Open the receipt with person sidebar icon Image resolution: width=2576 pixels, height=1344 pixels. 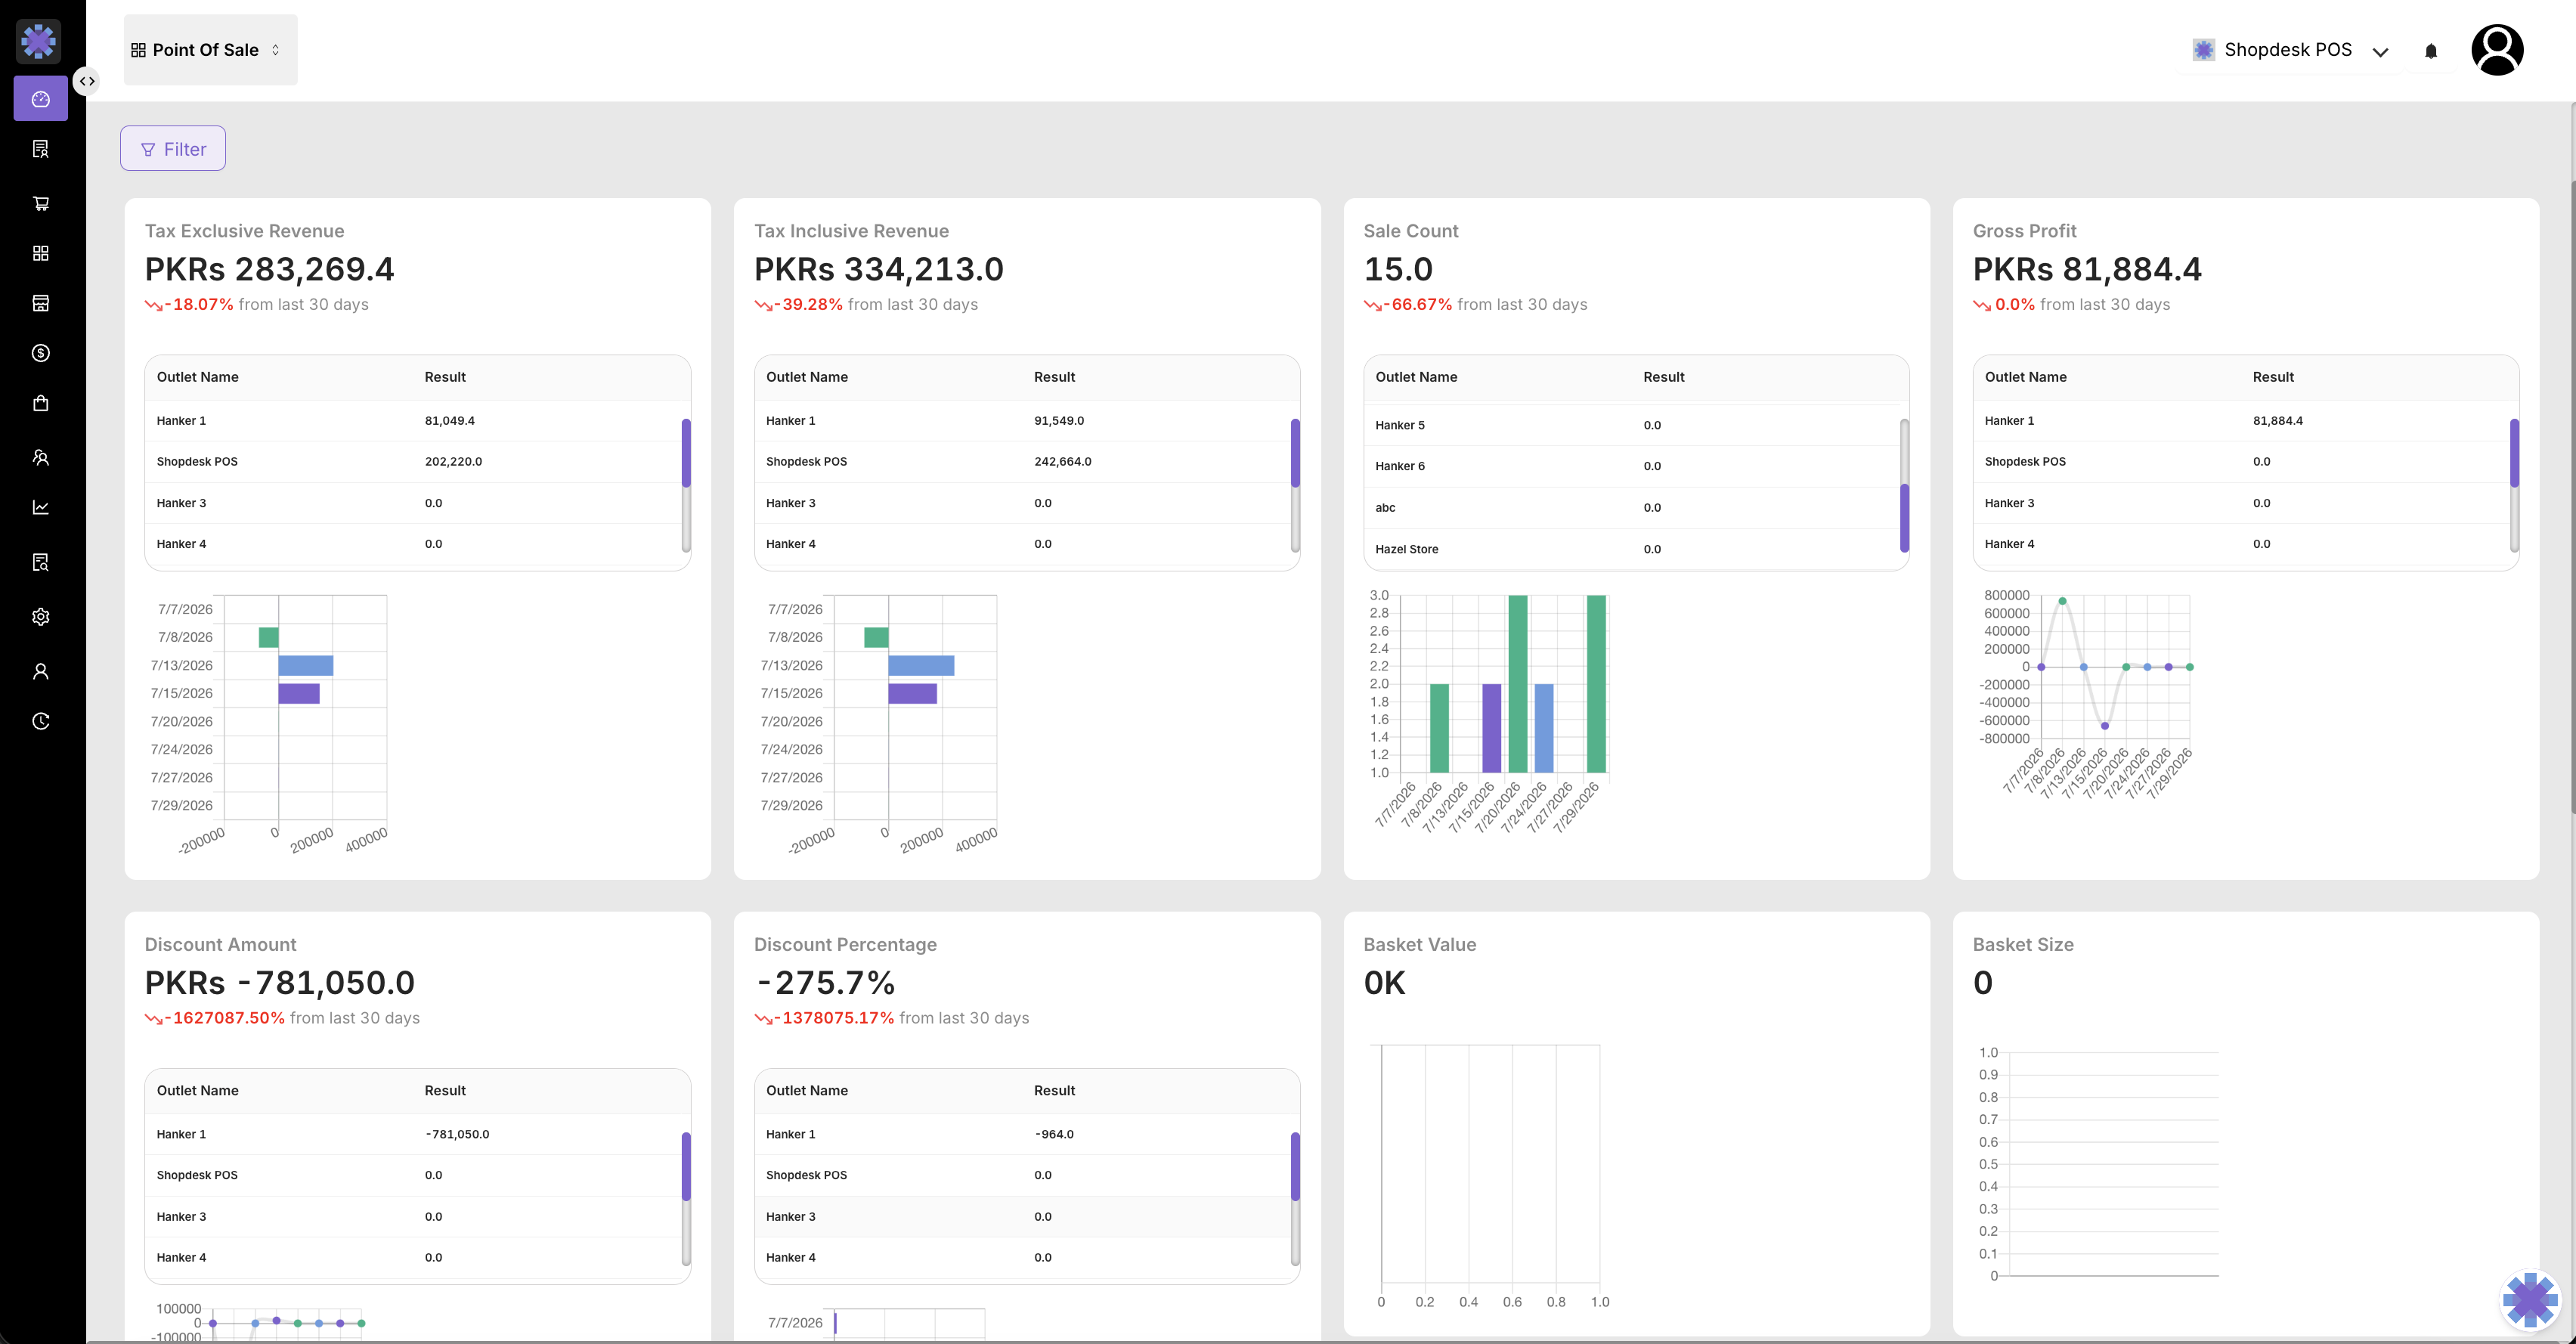coord(41,149)
